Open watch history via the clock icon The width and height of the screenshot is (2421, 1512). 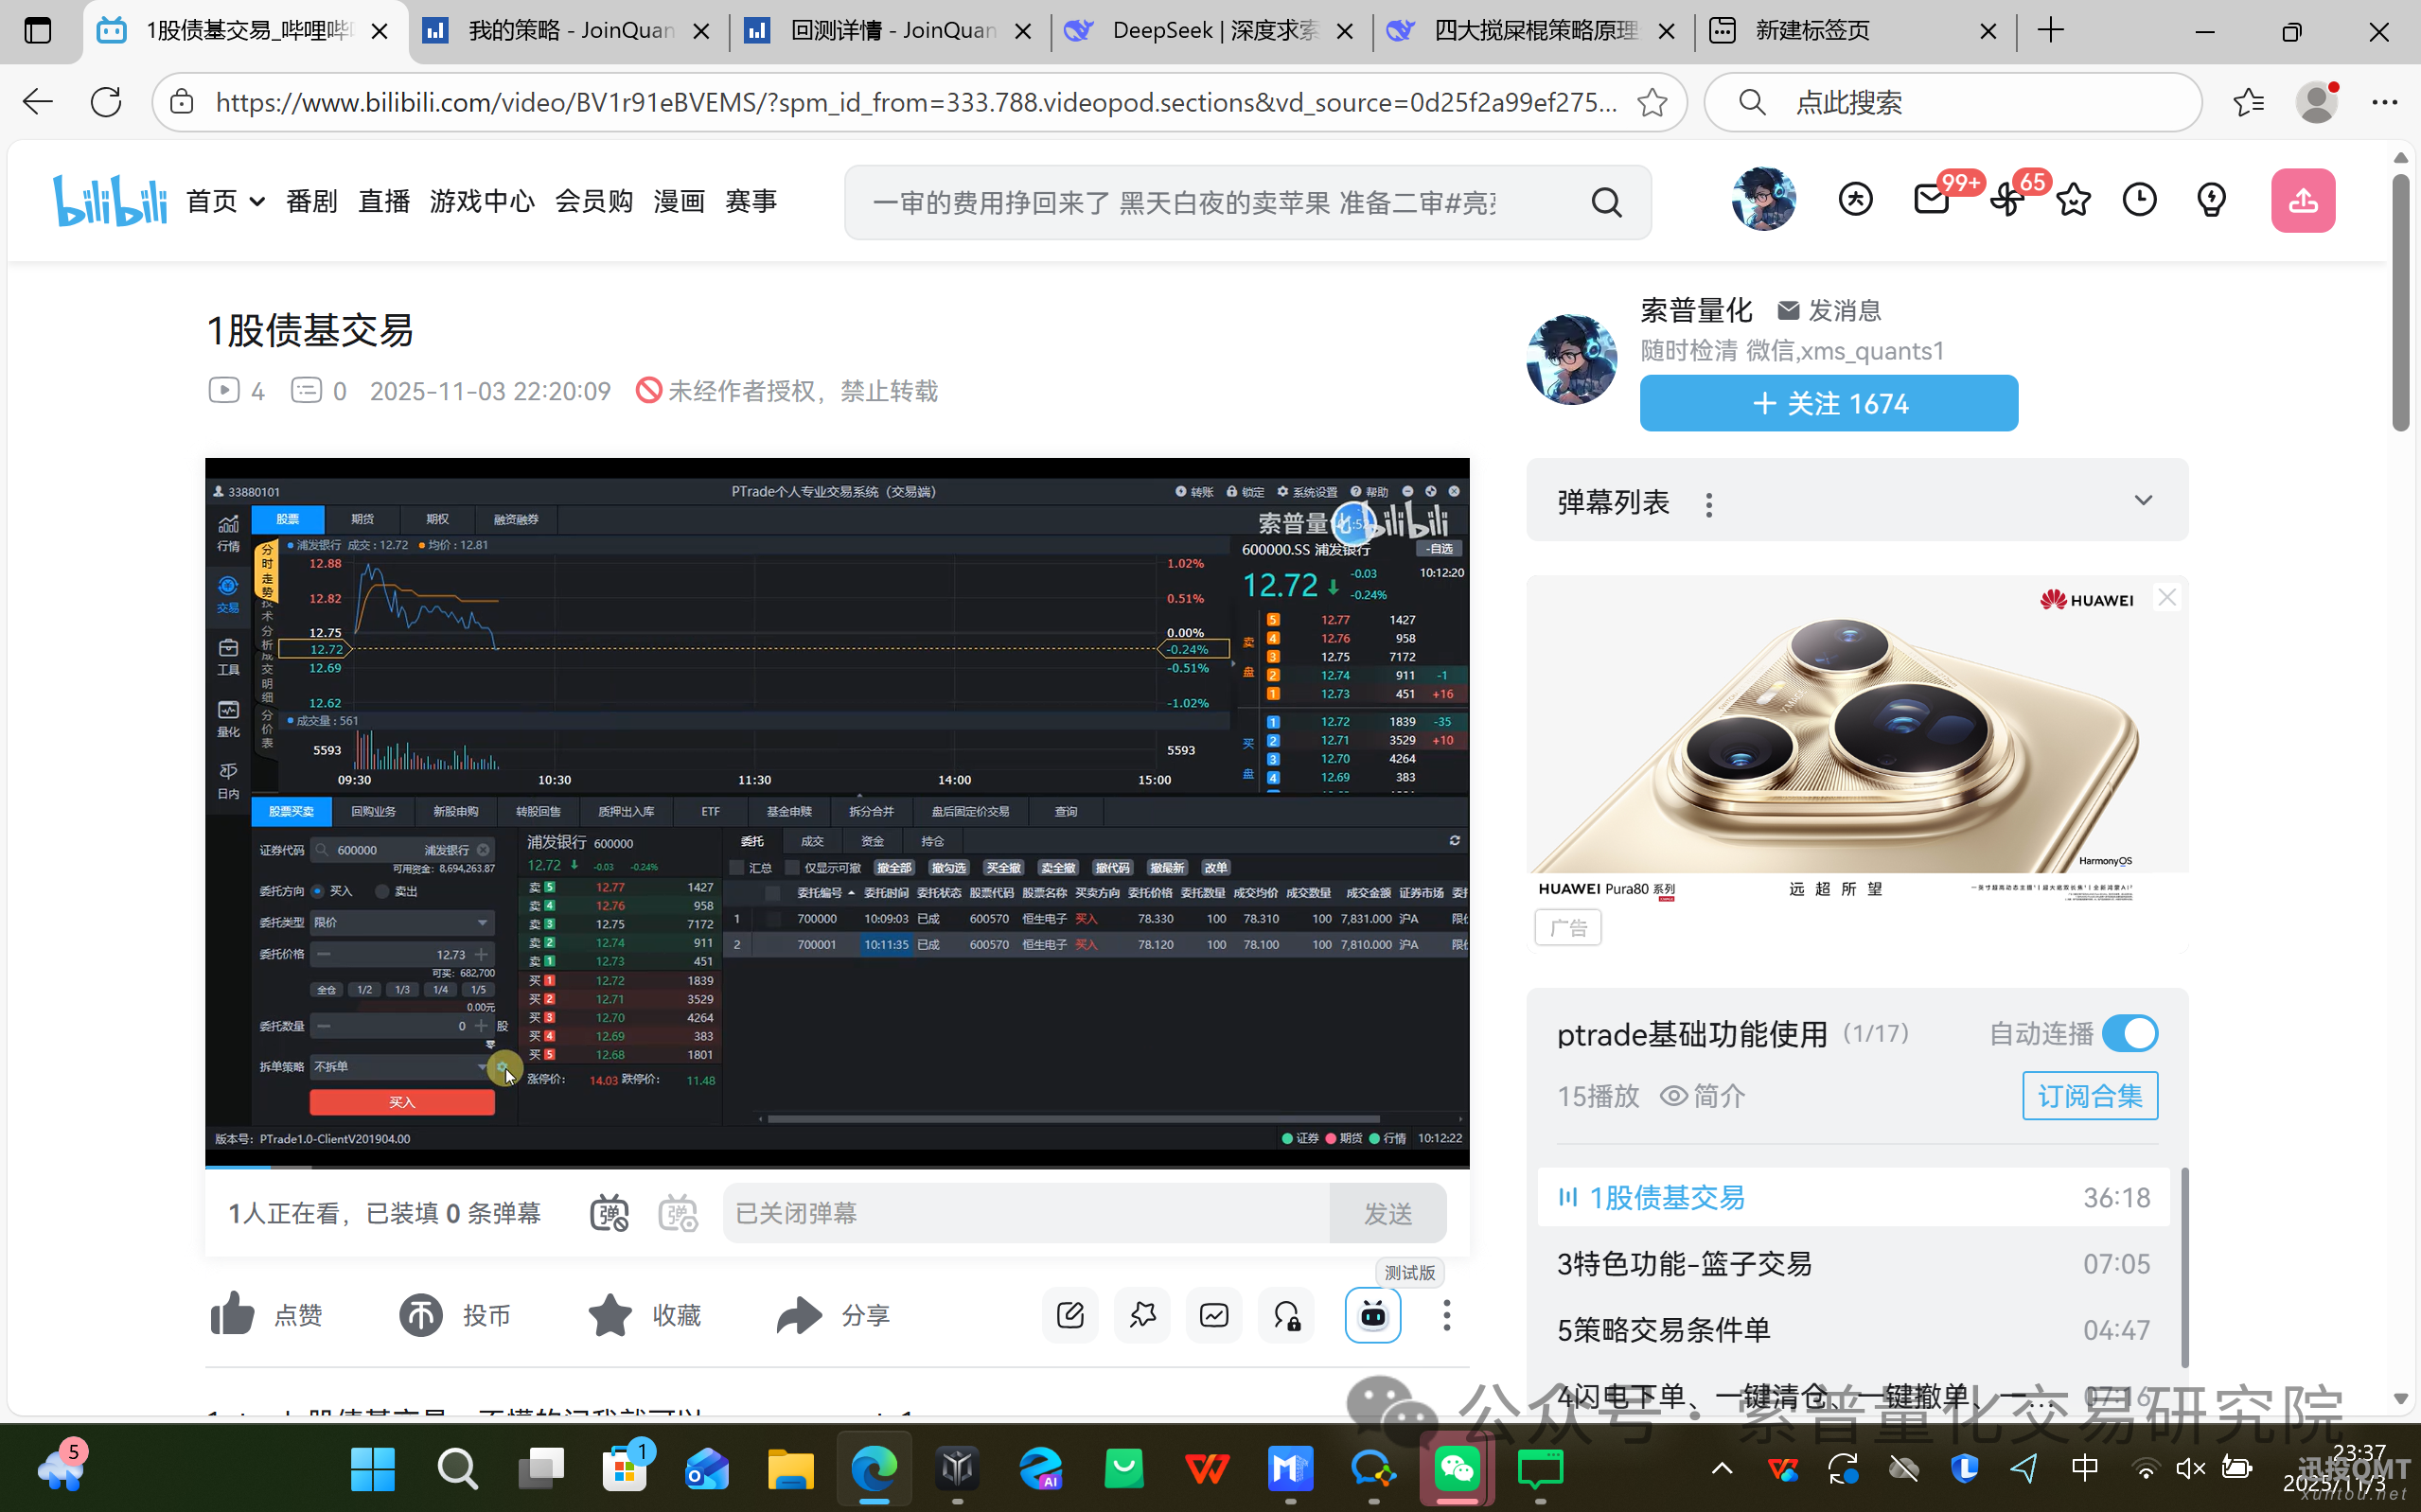(2140, 199)
